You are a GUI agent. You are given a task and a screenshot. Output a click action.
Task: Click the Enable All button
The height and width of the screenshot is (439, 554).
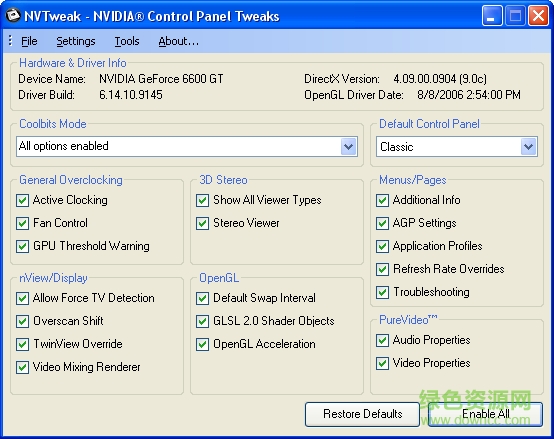[485, 414]
